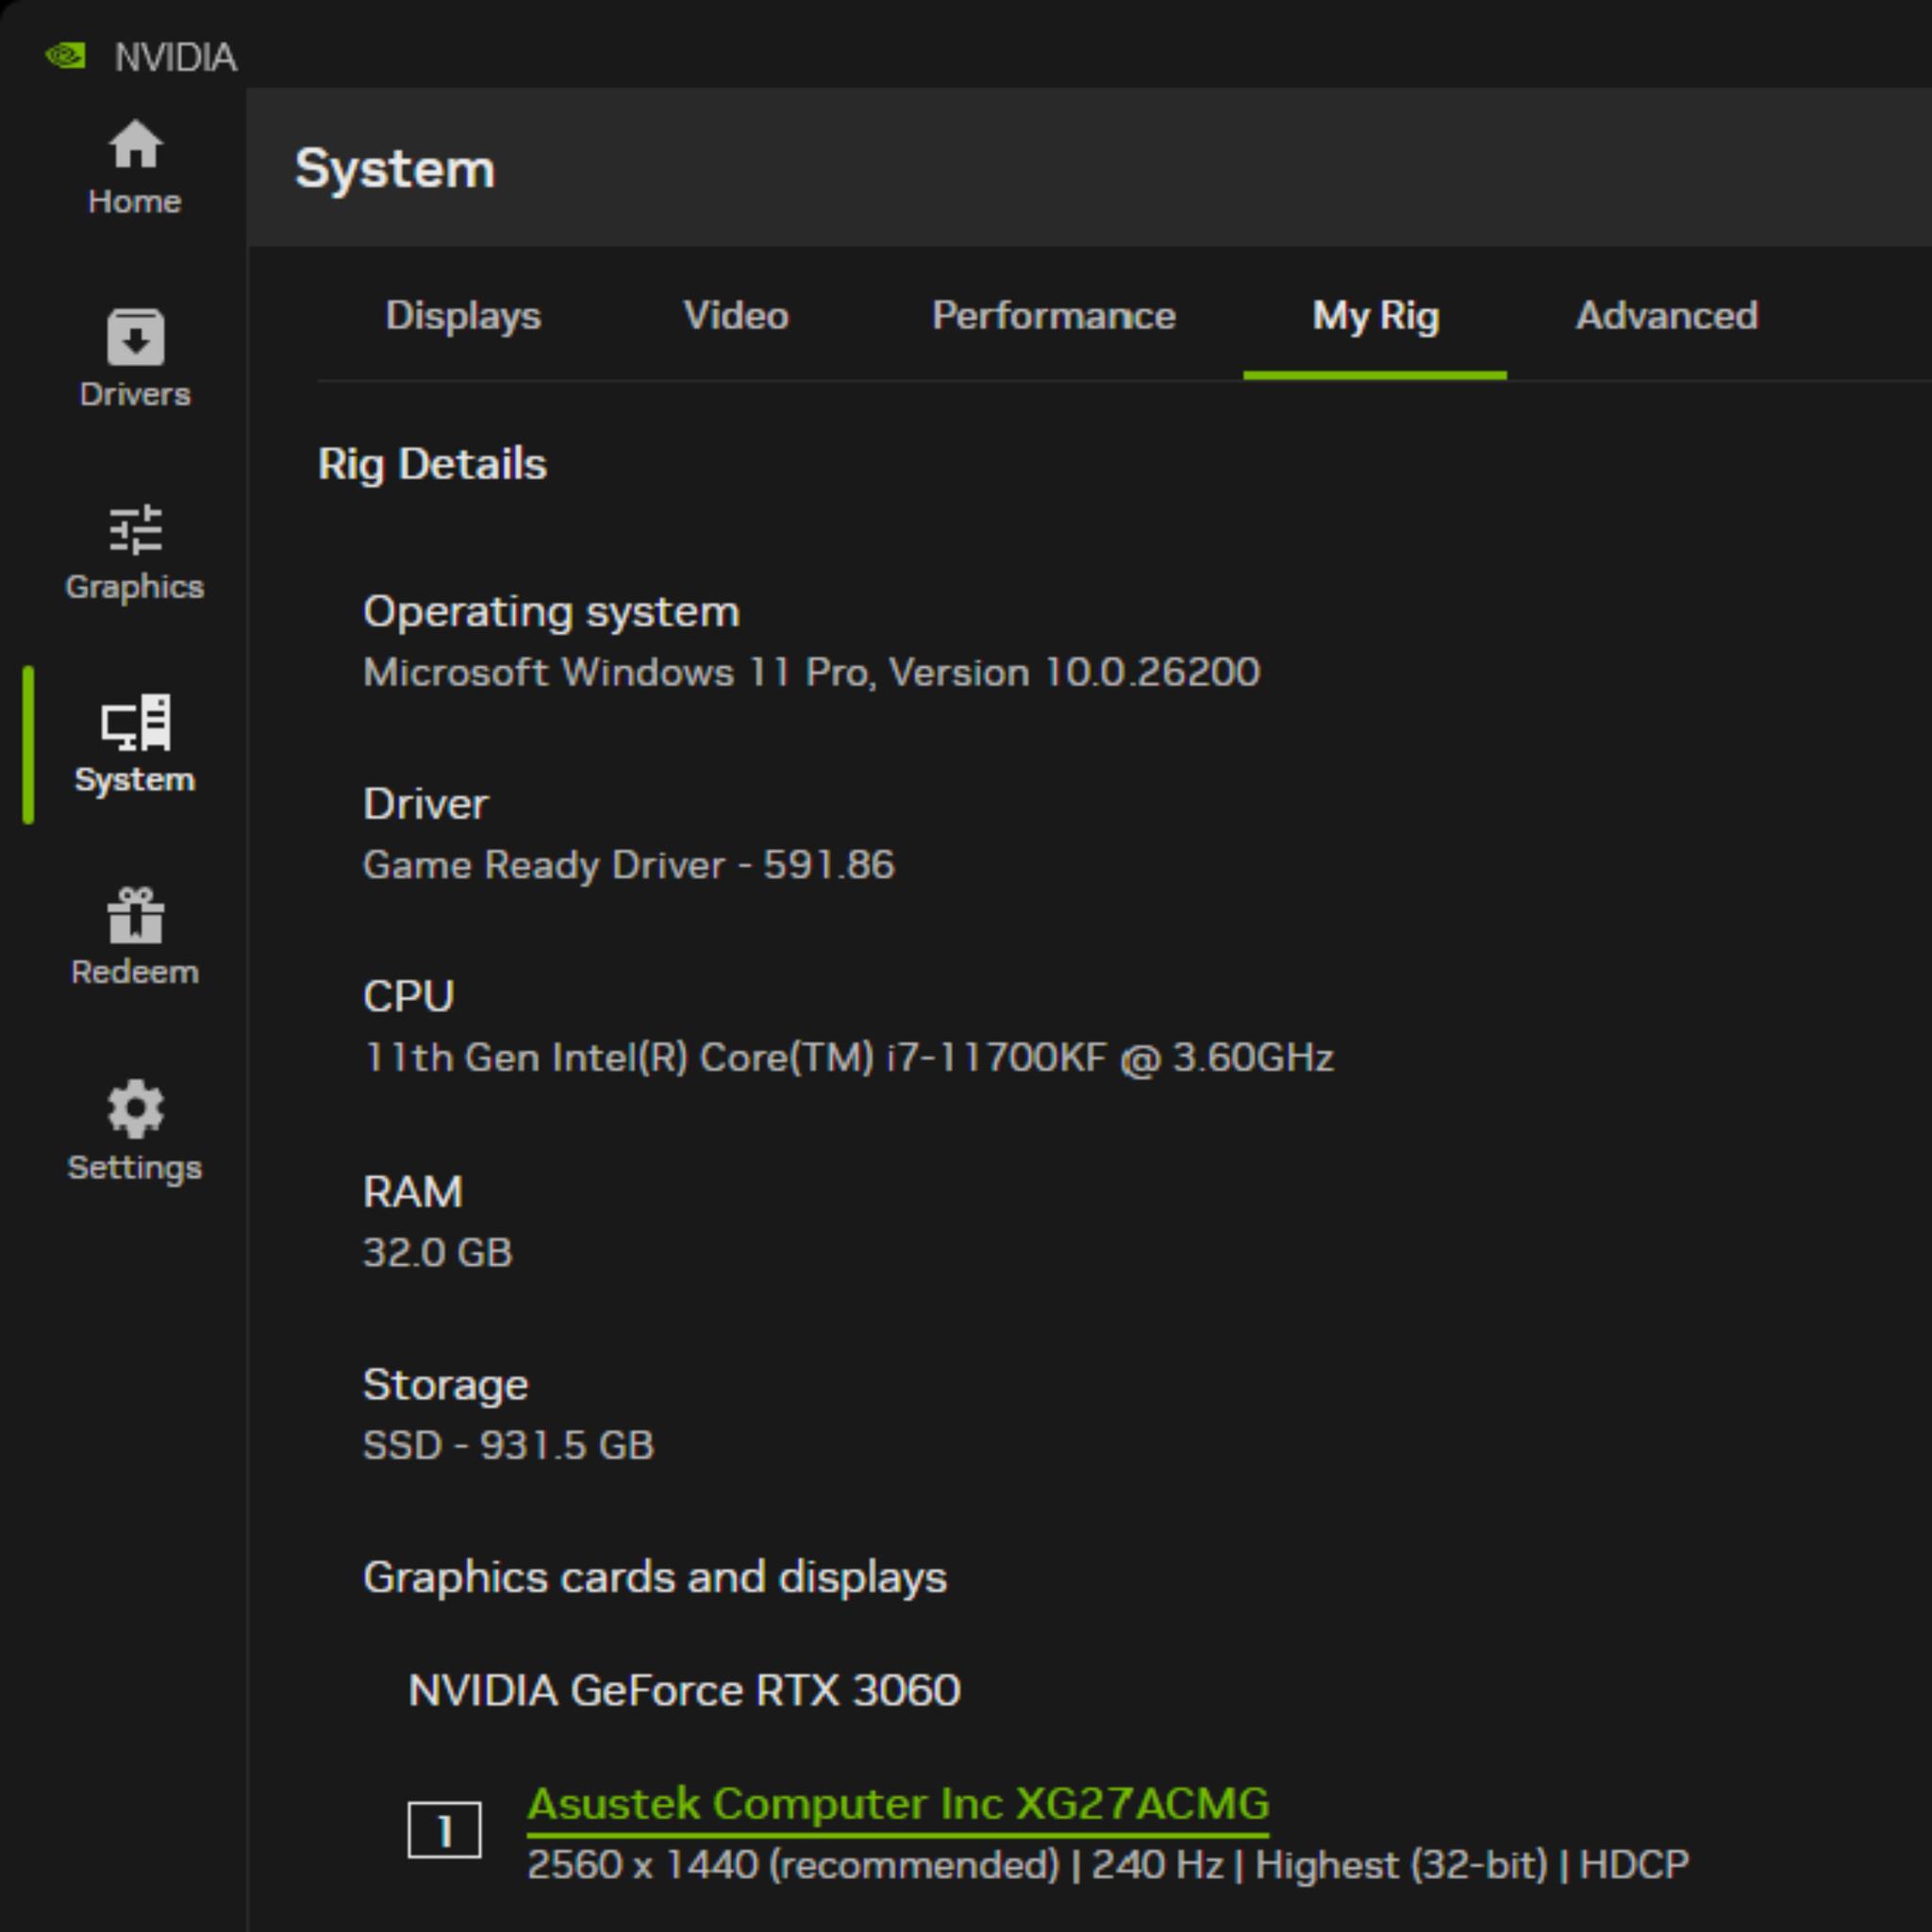Viewport: 1932px width, 1932px height.
Task: Click the System page heading
Action: (395, 168)
